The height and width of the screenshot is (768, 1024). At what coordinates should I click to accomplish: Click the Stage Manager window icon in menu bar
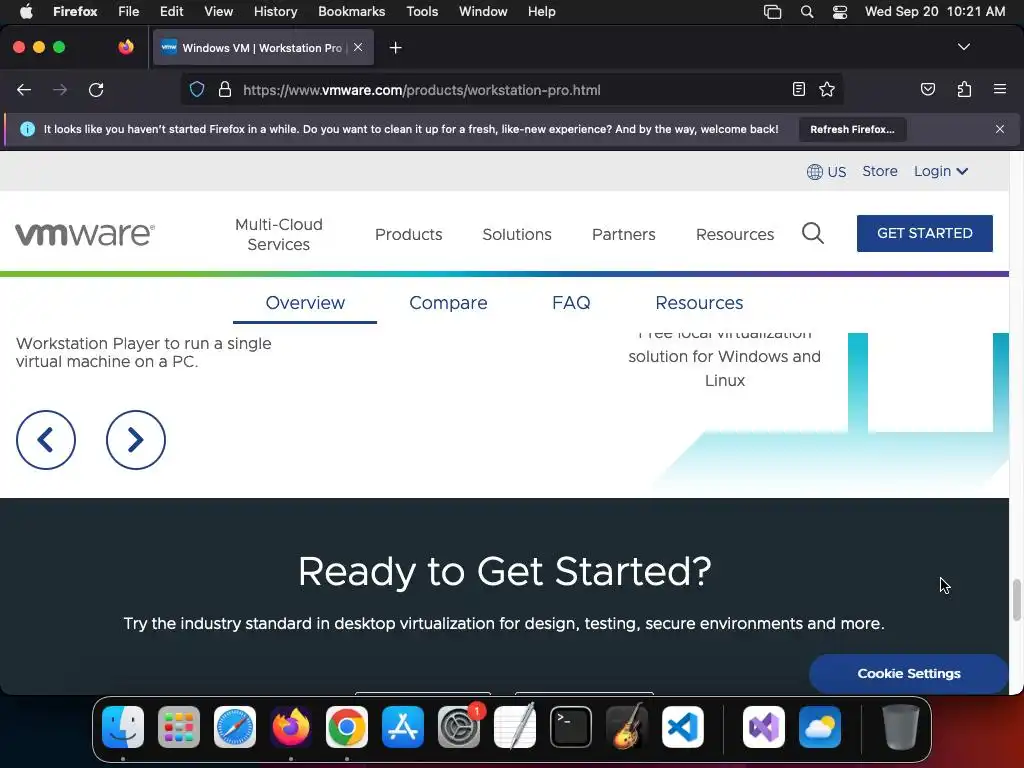pos(773,11)
